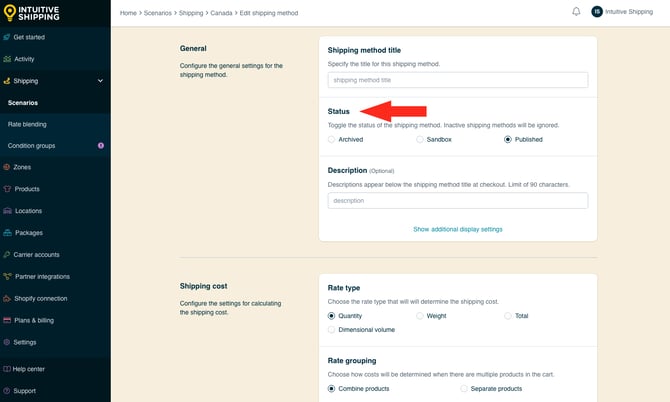Open the Activity page
This screenshot has height=402, width=670.
24,59
